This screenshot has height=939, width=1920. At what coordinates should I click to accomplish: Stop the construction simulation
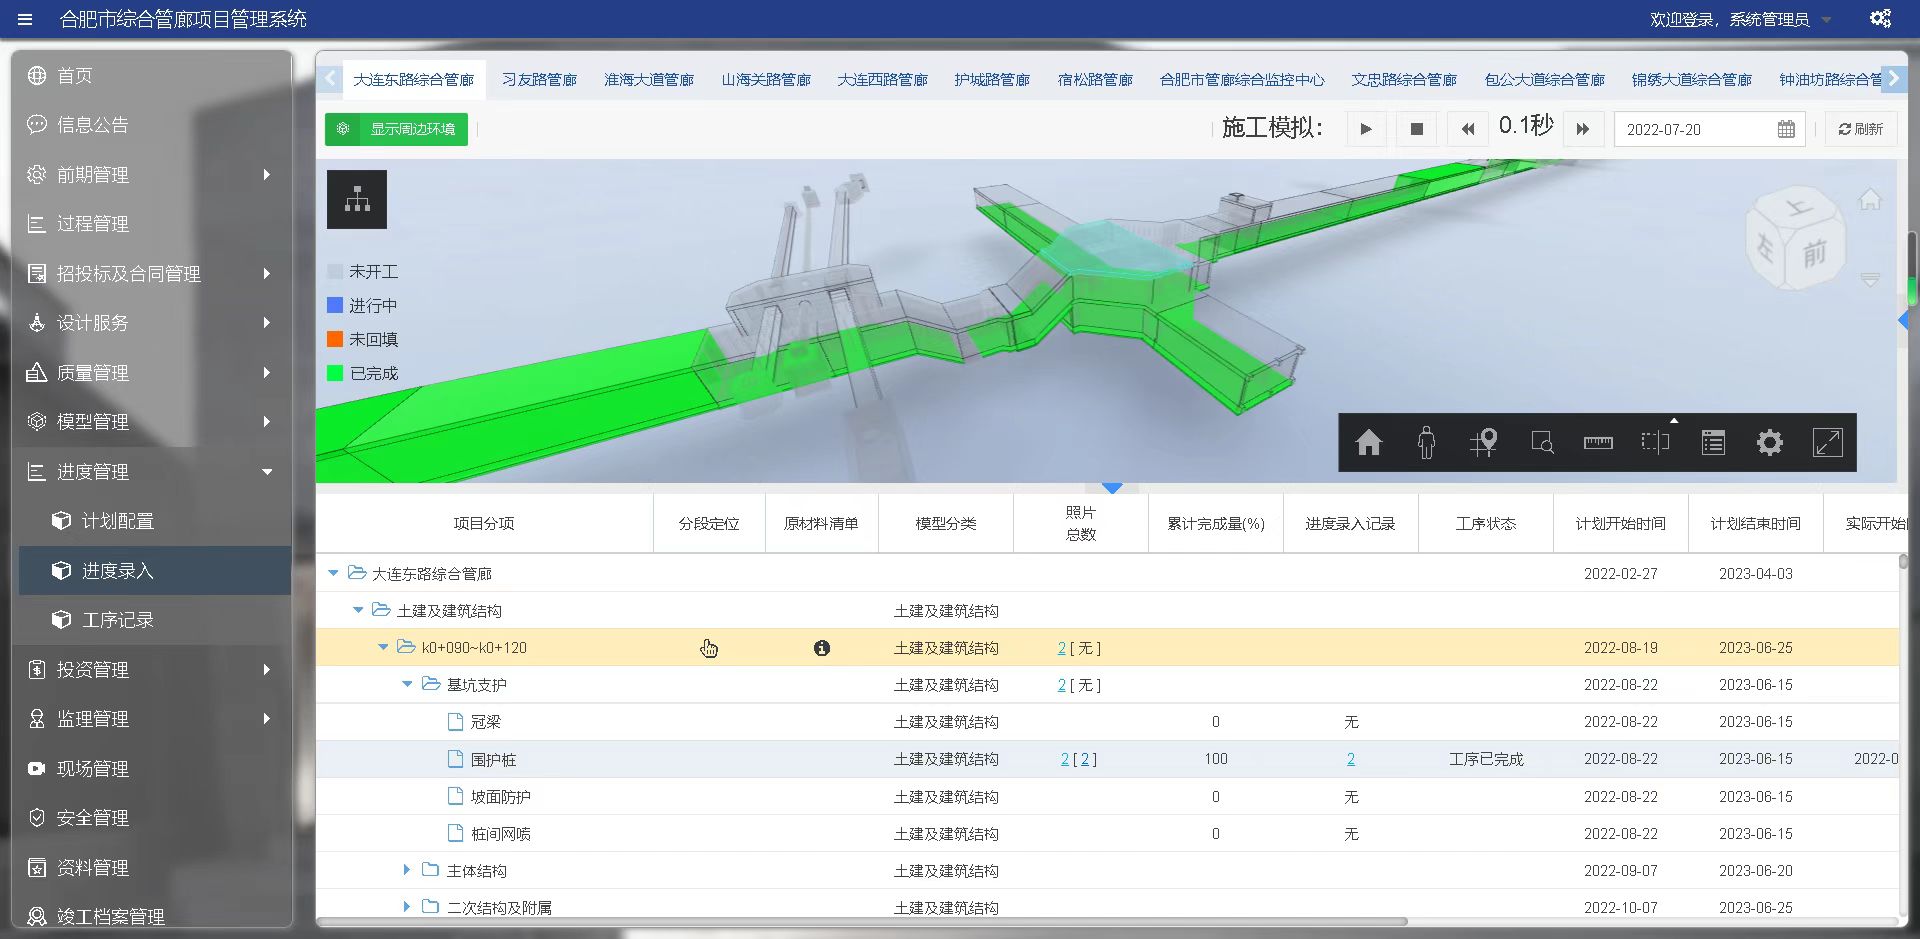pyautogui.click(x=1416, y=129)
